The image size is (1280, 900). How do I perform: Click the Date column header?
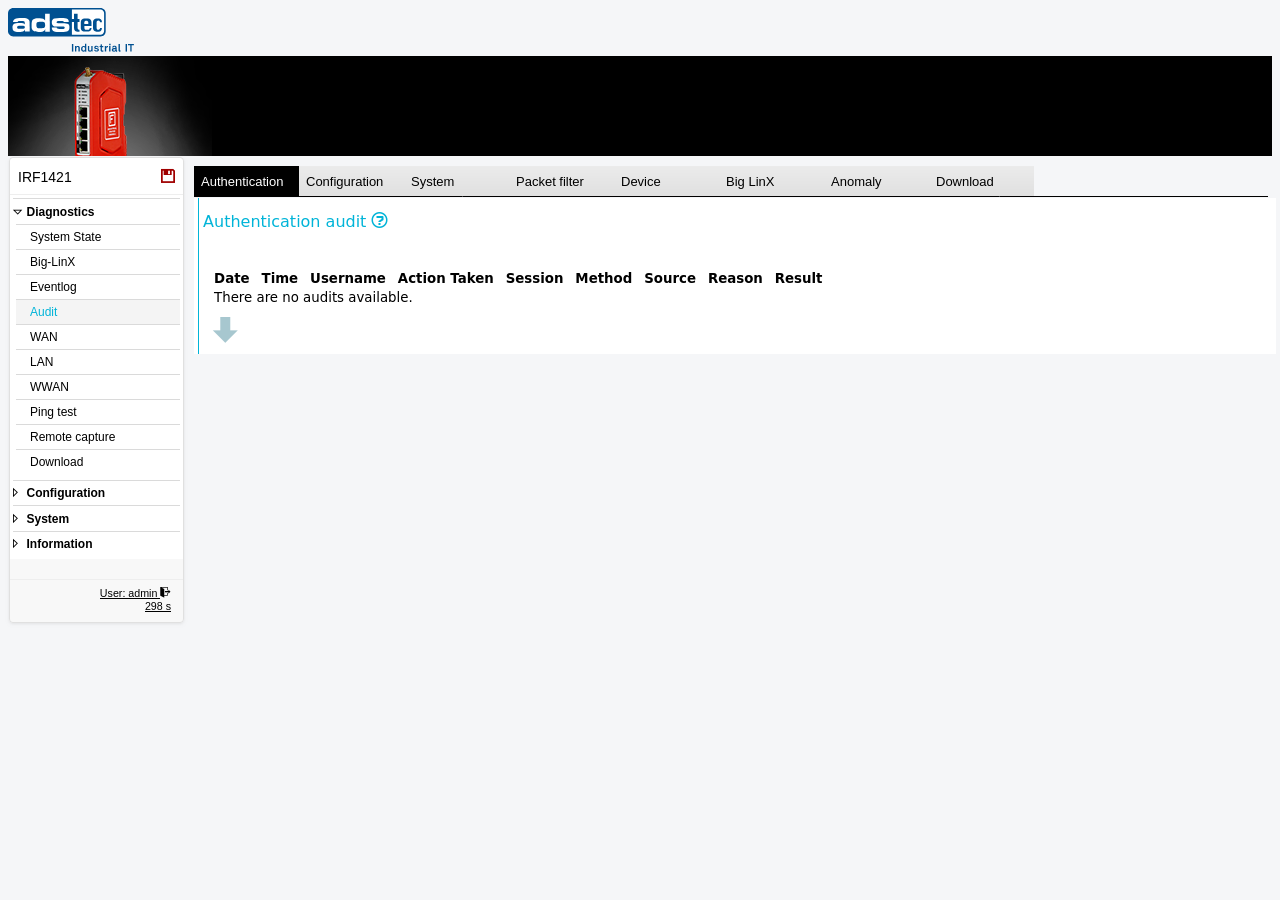pos(231,278)
